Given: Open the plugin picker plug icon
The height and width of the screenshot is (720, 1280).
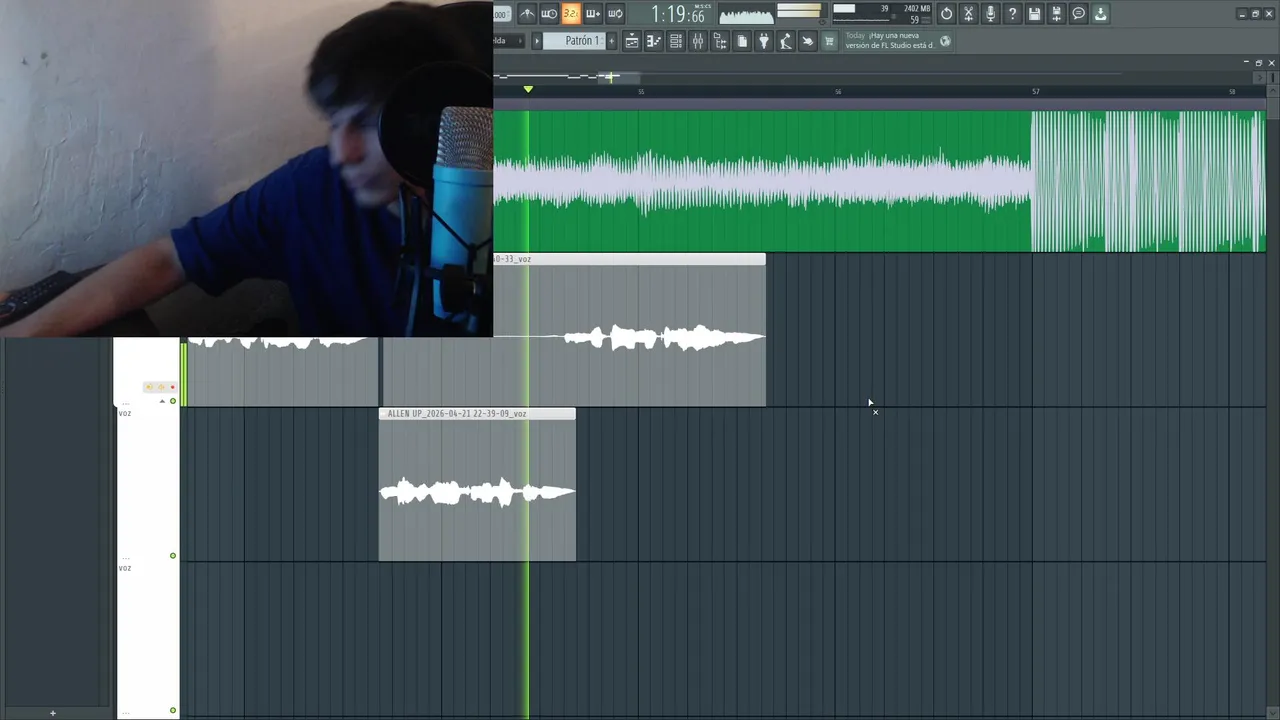Looking at the screenshot, I should point(764,41).
